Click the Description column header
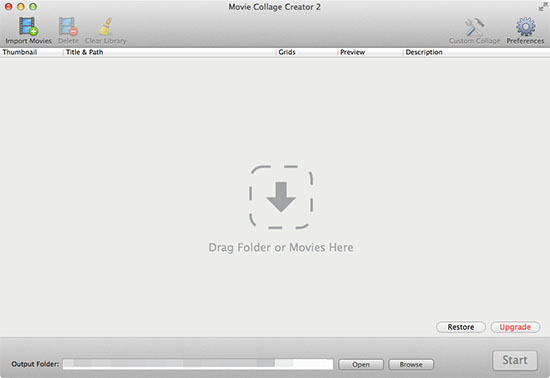 click(x=424, y=52)
